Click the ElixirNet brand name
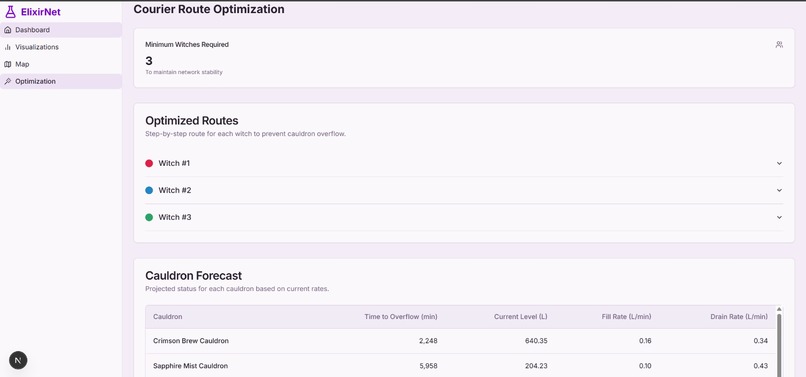 click(41, 12)
